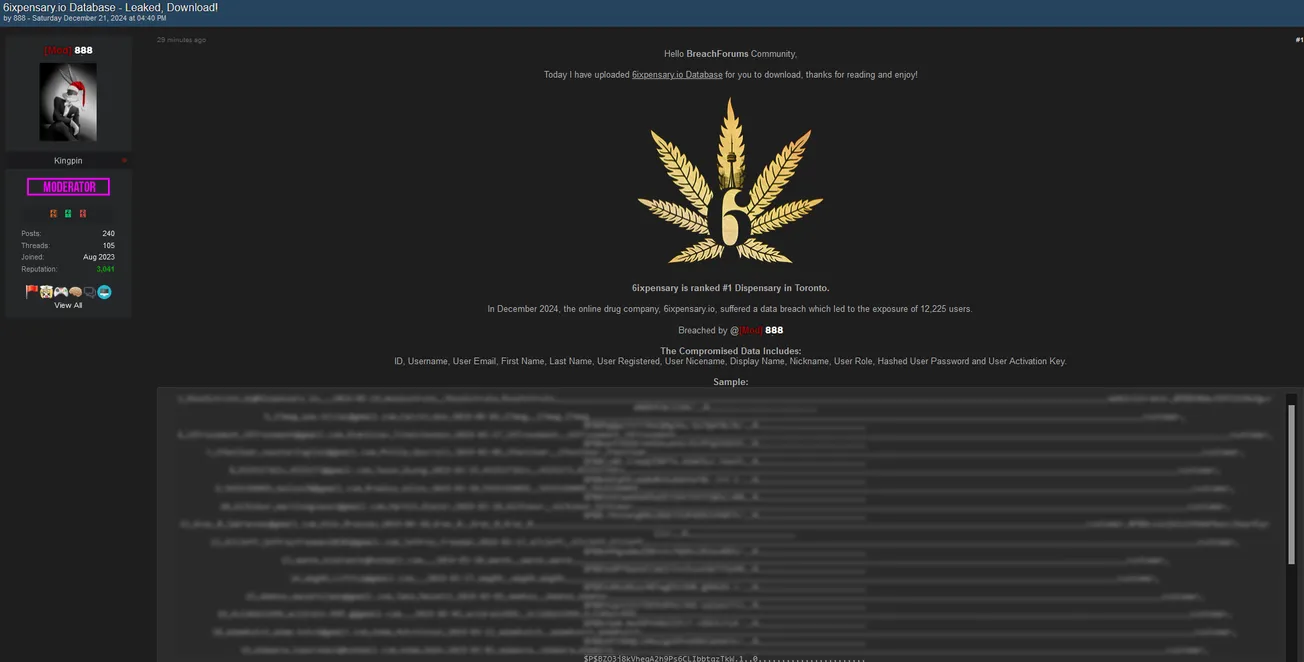The image size is (1304, 662).
Task: Click the thread title 6ixpensary.io Database - Leaked
Action: tap(109, 7)
